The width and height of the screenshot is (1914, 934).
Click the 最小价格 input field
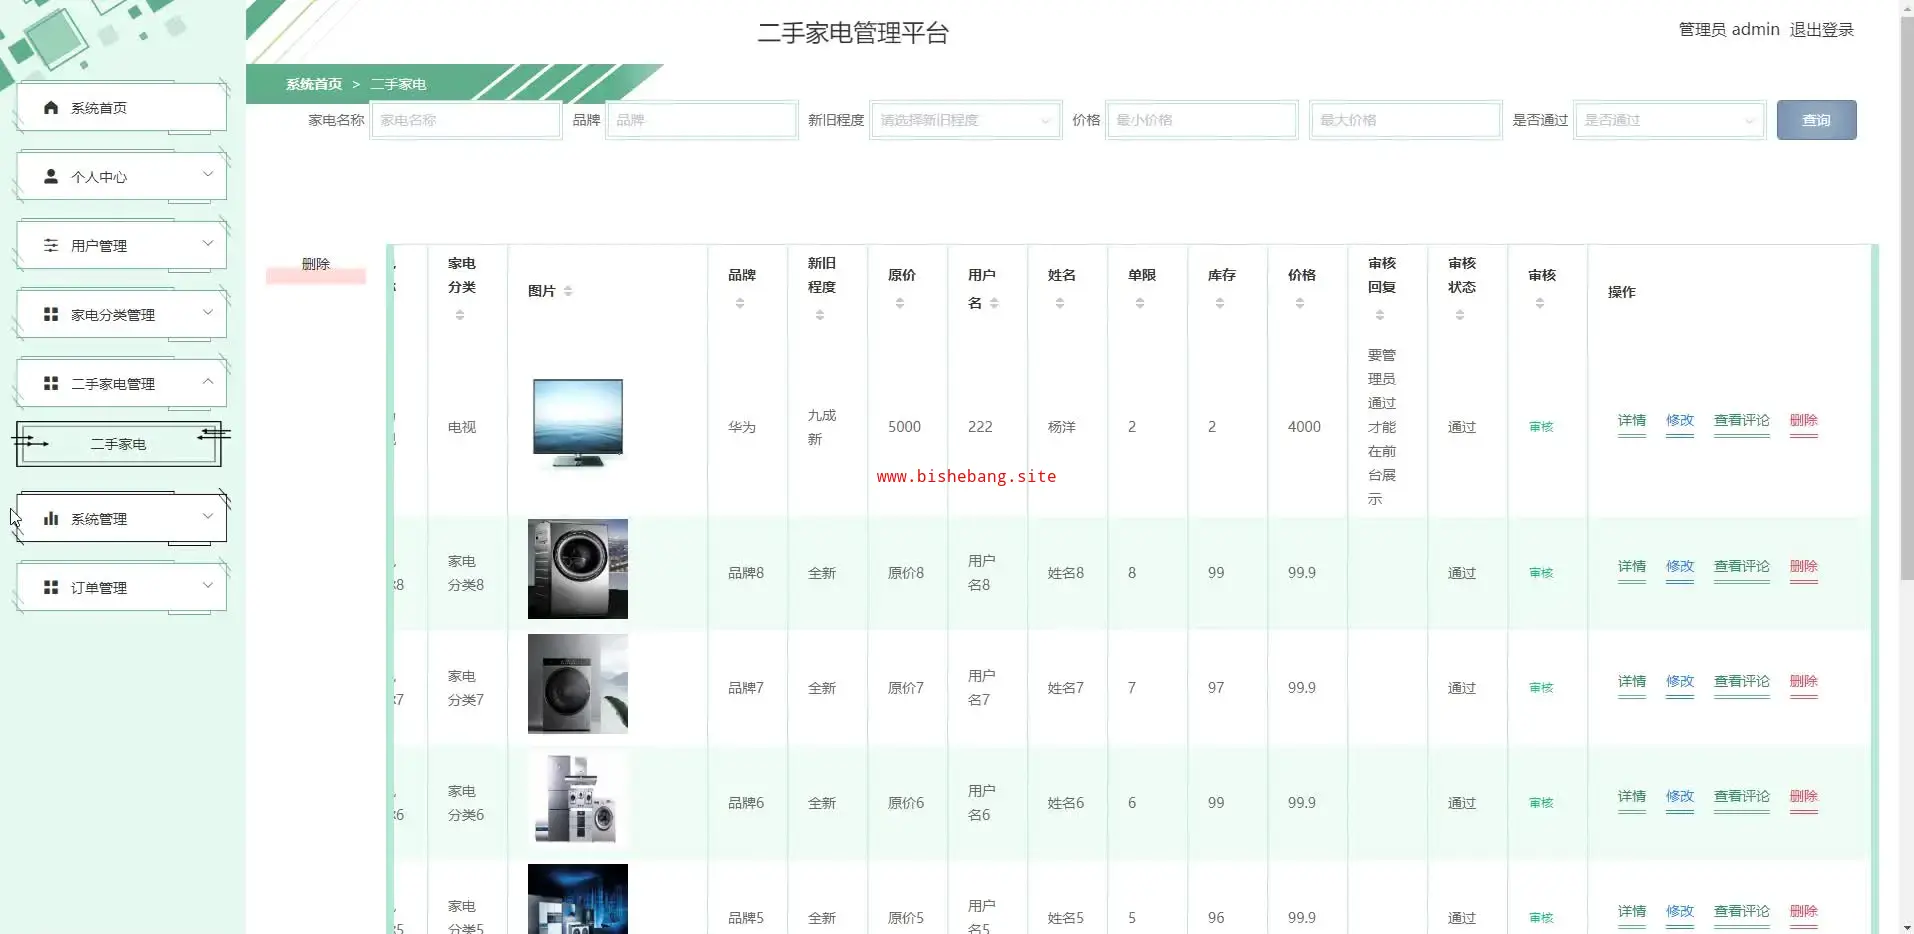(1201, 120)
